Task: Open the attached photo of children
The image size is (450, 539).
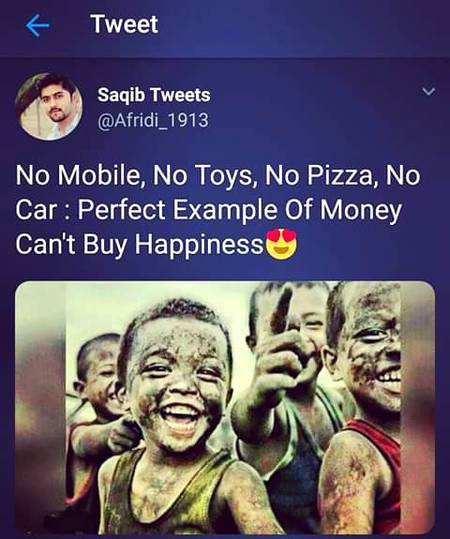Action: (225, 408)
